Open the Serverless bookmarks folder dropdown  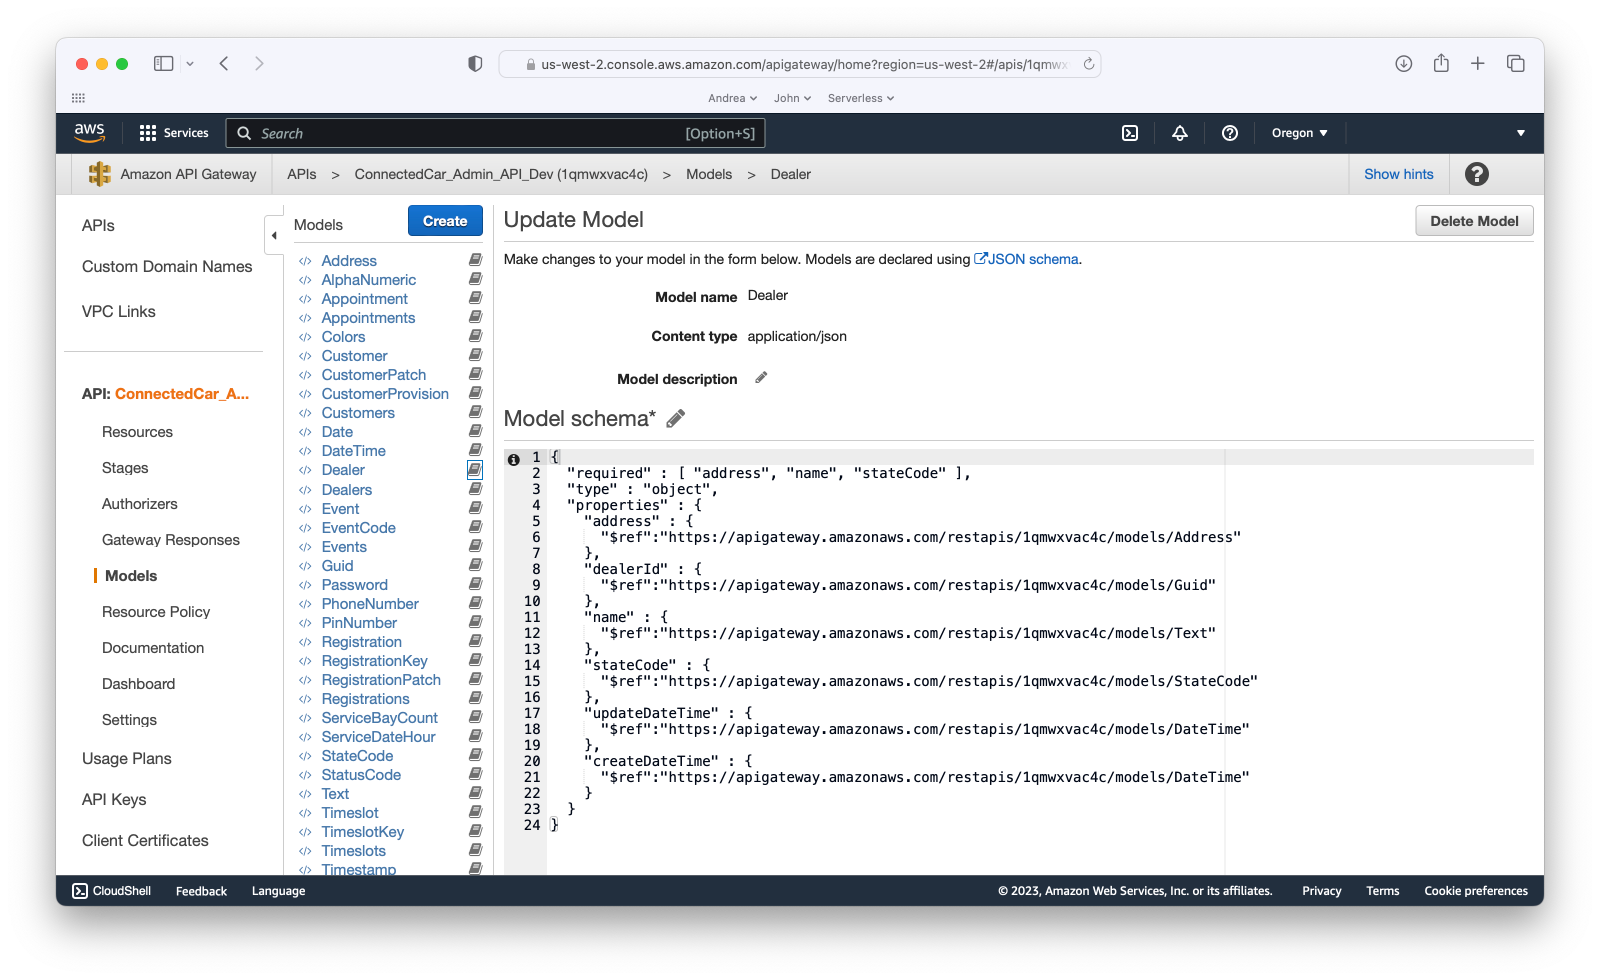[860, 98]
